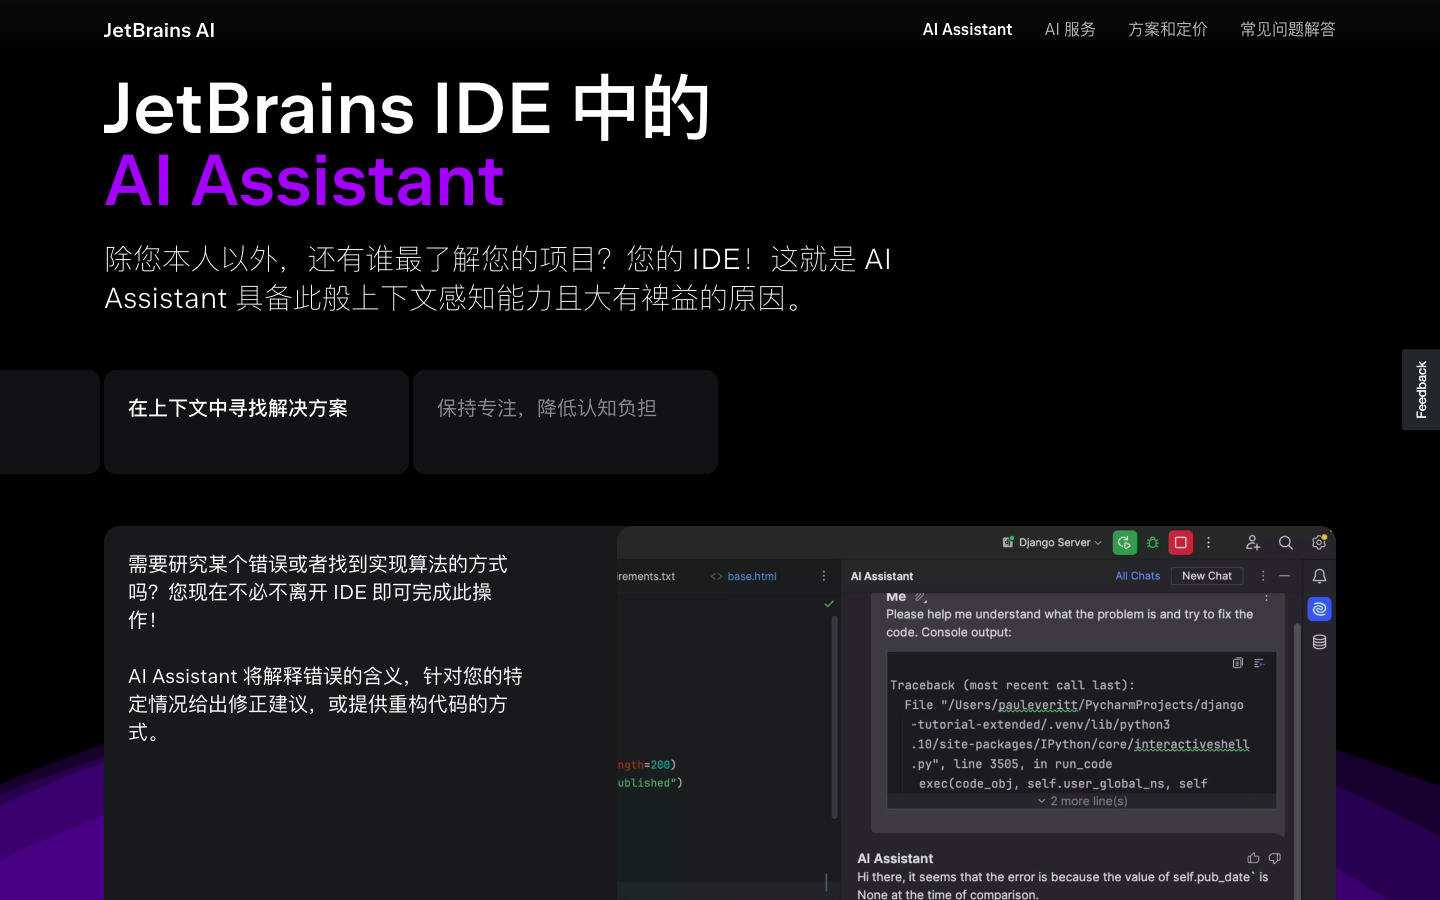1440x900 pixels.
Task: Open Search Everywhere with the magnifier icon
Action: click(x=1286, y=542)
